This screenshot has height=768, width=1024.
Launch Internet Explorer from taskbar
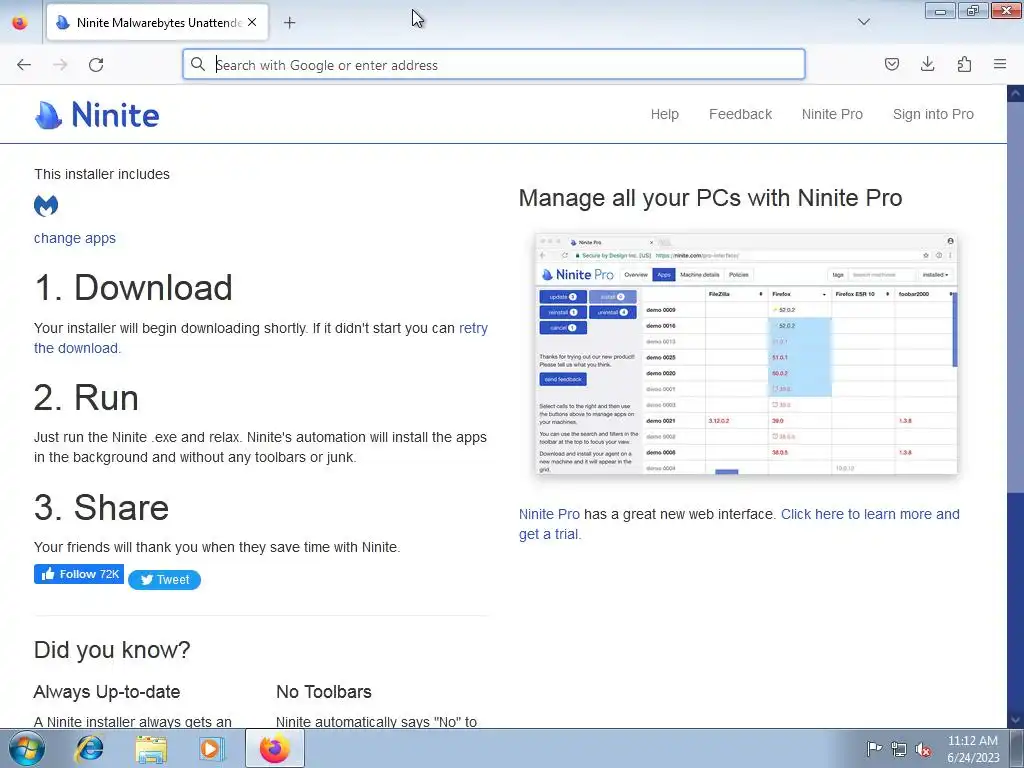pos(89,748)
